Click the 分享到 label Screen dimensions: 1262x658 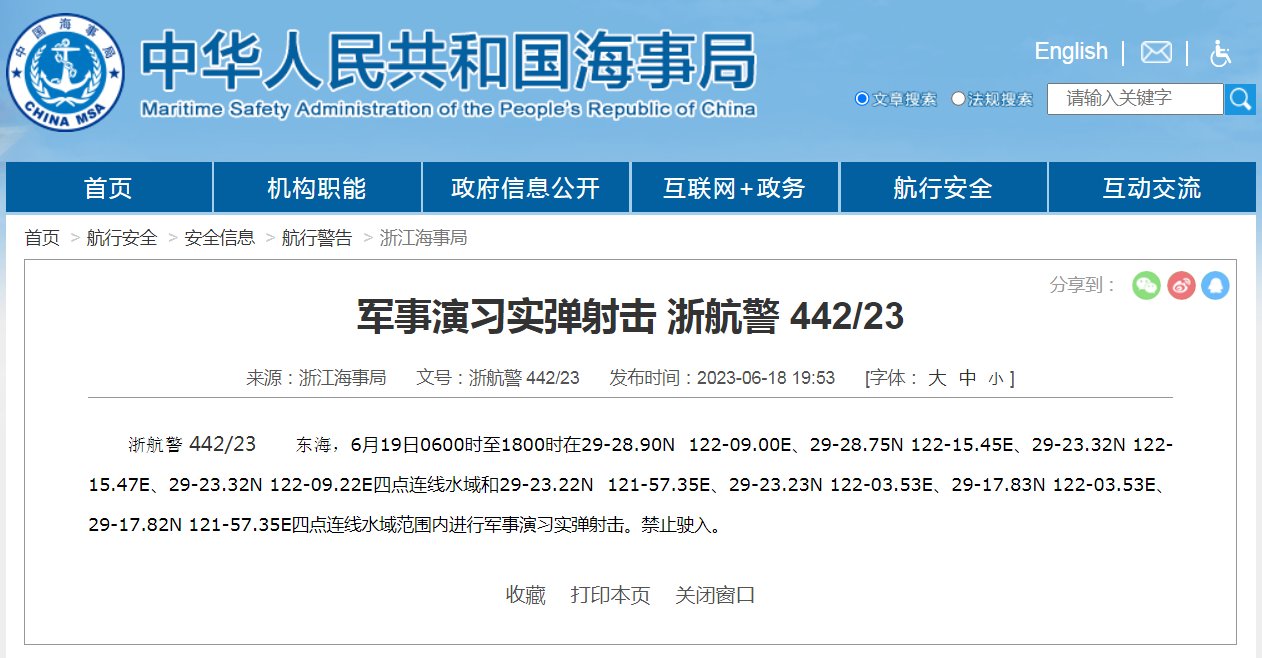1083,285
